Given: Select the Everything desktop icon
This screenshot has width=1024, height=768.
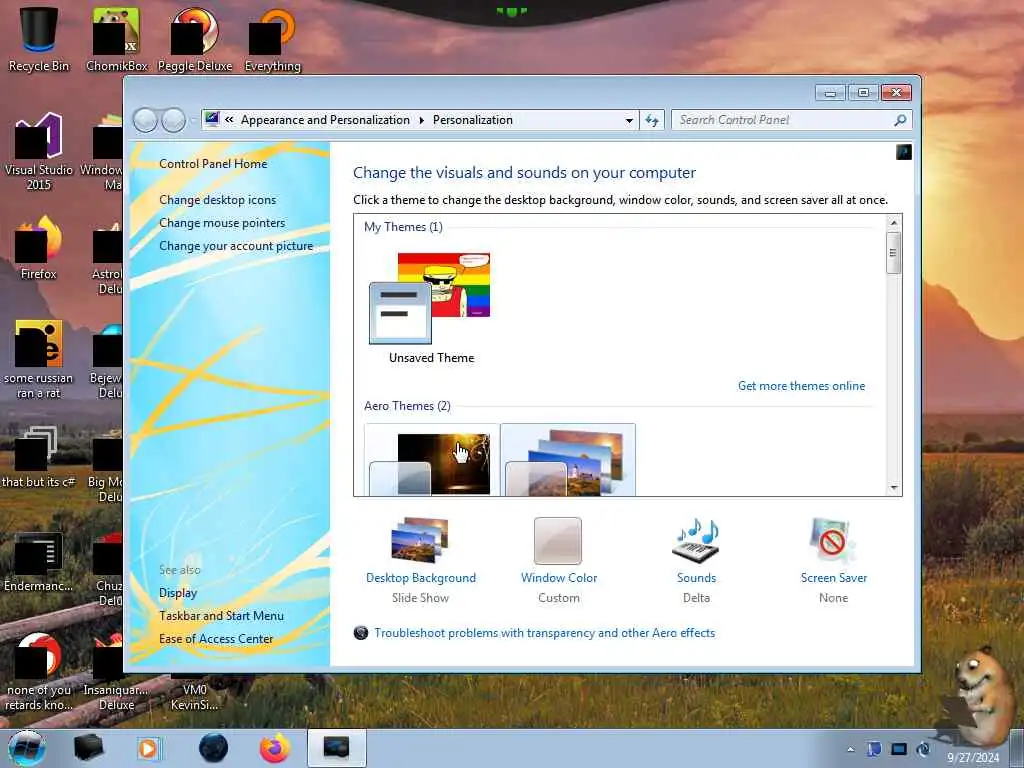Looking at the screenshot, I should coord(272,39).
